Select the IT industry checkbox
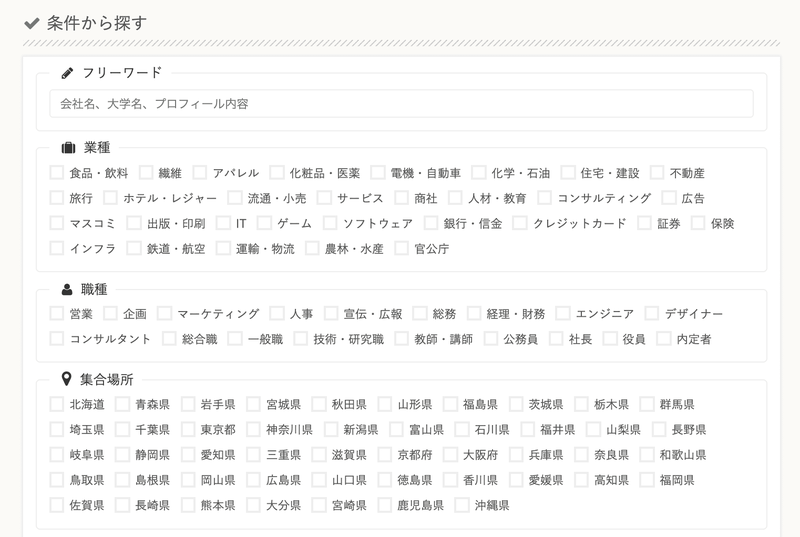The width and height of the screenshot is (800, 537). [x=223, y=223]
